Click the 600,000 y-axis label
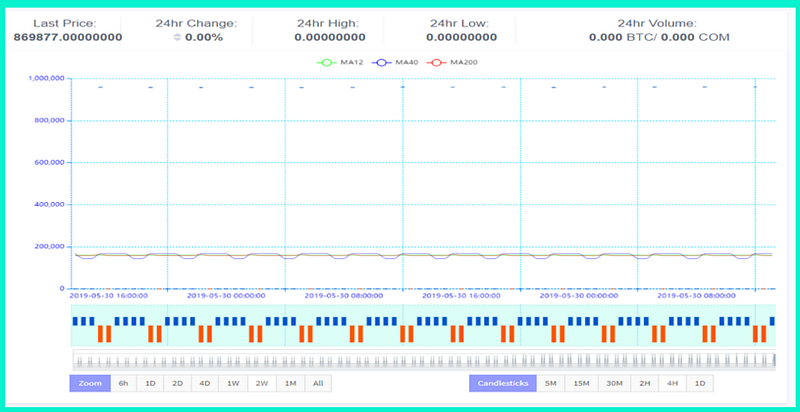The height and width of the screenshot is (412, 800). click(48, 163)
